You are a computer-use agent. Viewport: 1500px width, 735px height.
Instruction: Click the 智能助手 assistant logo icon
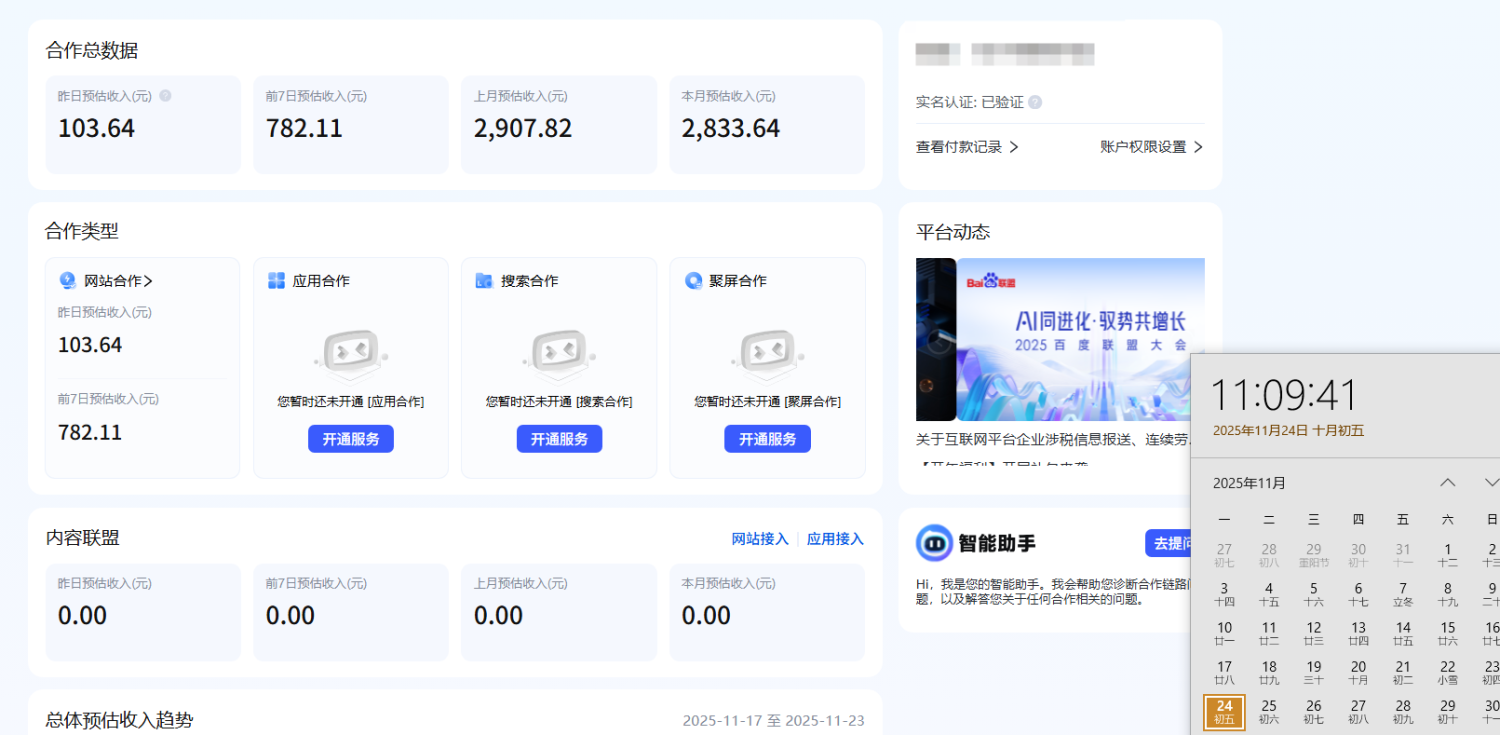(936, 543)
